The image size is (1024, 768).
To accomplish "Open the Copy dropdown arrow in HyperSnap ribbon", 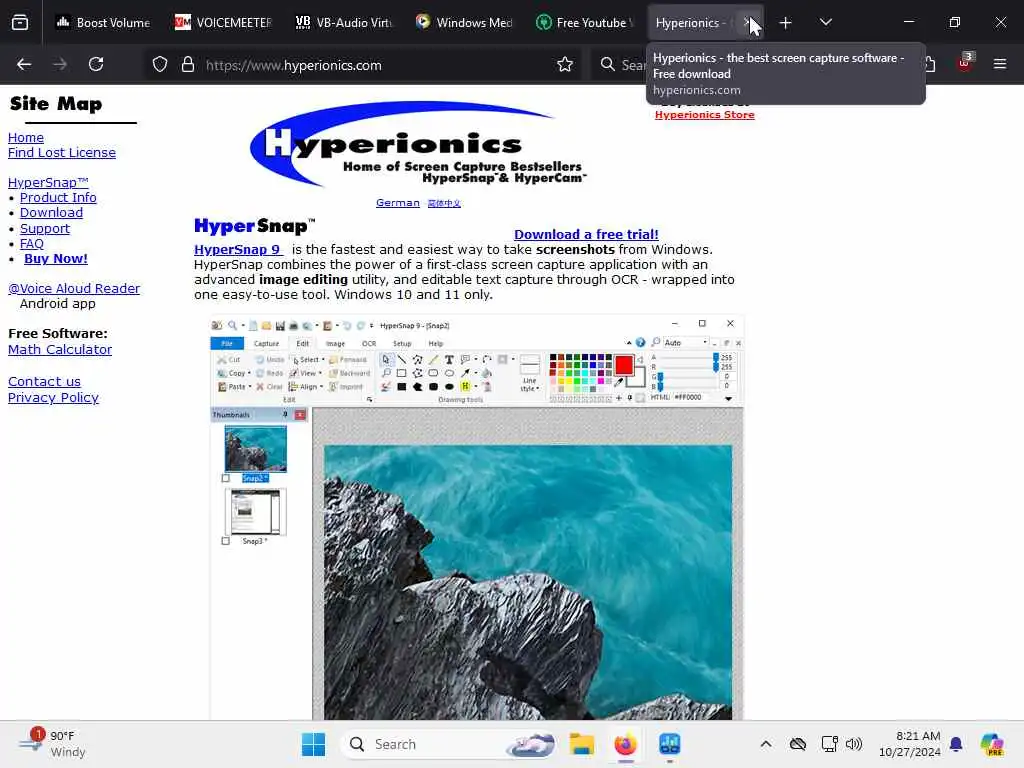I will coord(249,374).
